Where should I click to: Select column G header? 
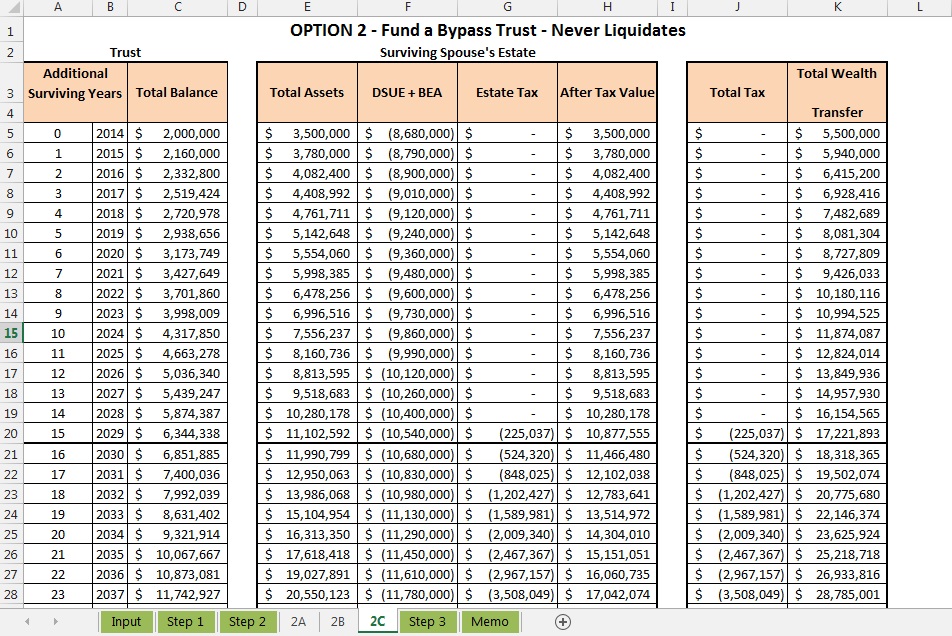pos(507,8)
